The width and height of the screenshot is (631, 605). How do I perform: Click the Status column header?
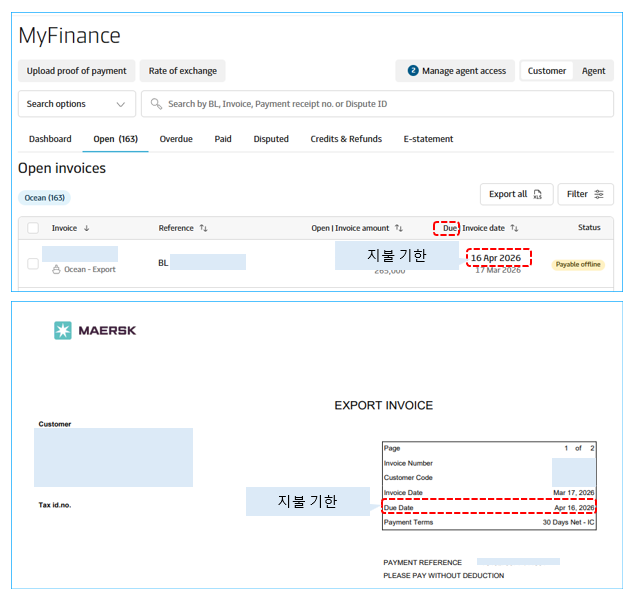click(589, 227)
